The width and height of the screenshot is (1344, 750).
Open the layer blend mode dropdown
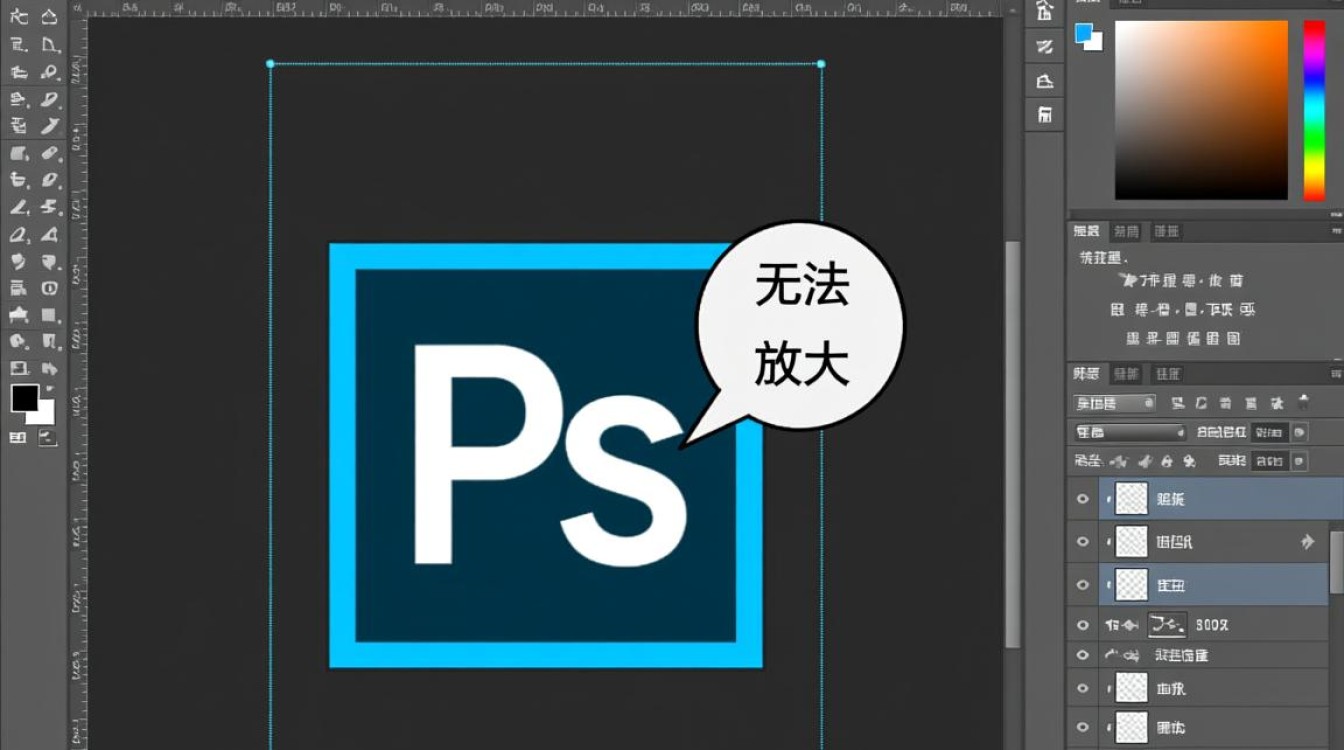1128,432
